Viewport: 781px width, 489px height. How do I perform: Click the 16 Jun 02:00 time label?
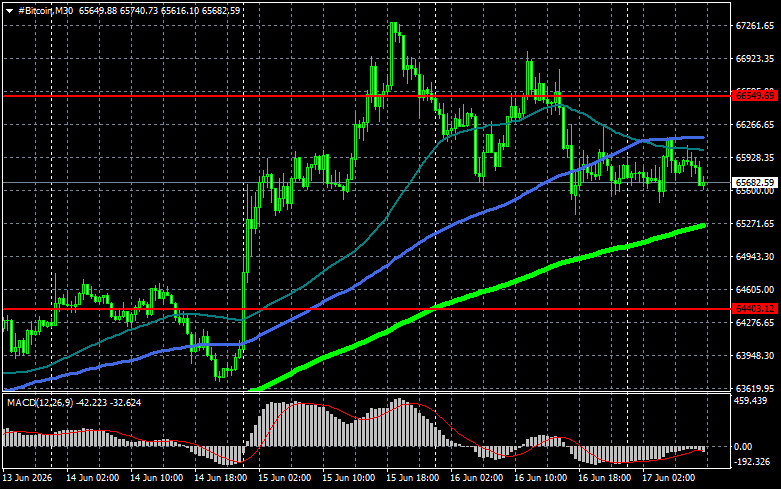(x=477, y=478)
